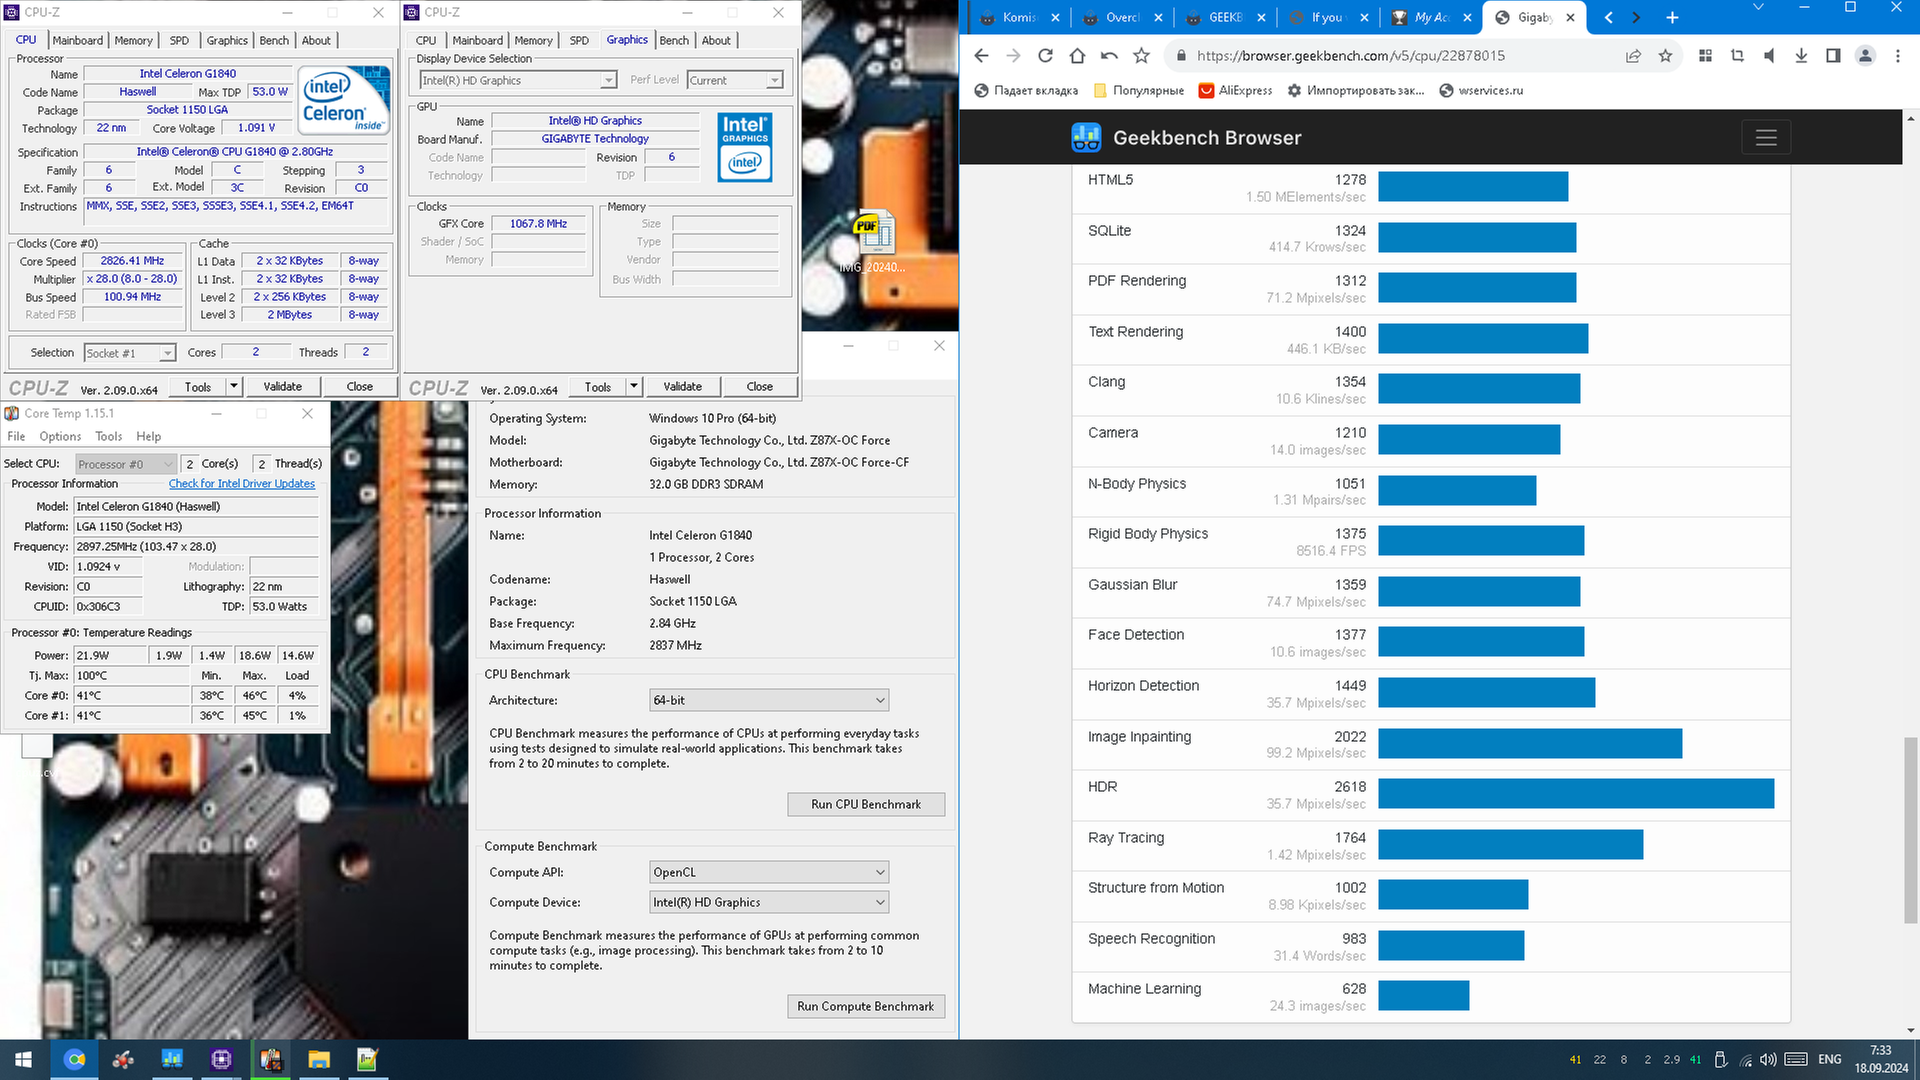The image size is (1920, 1080).
Task: Open Perf Level Current dropdown
Action: (x=735, y=80)
